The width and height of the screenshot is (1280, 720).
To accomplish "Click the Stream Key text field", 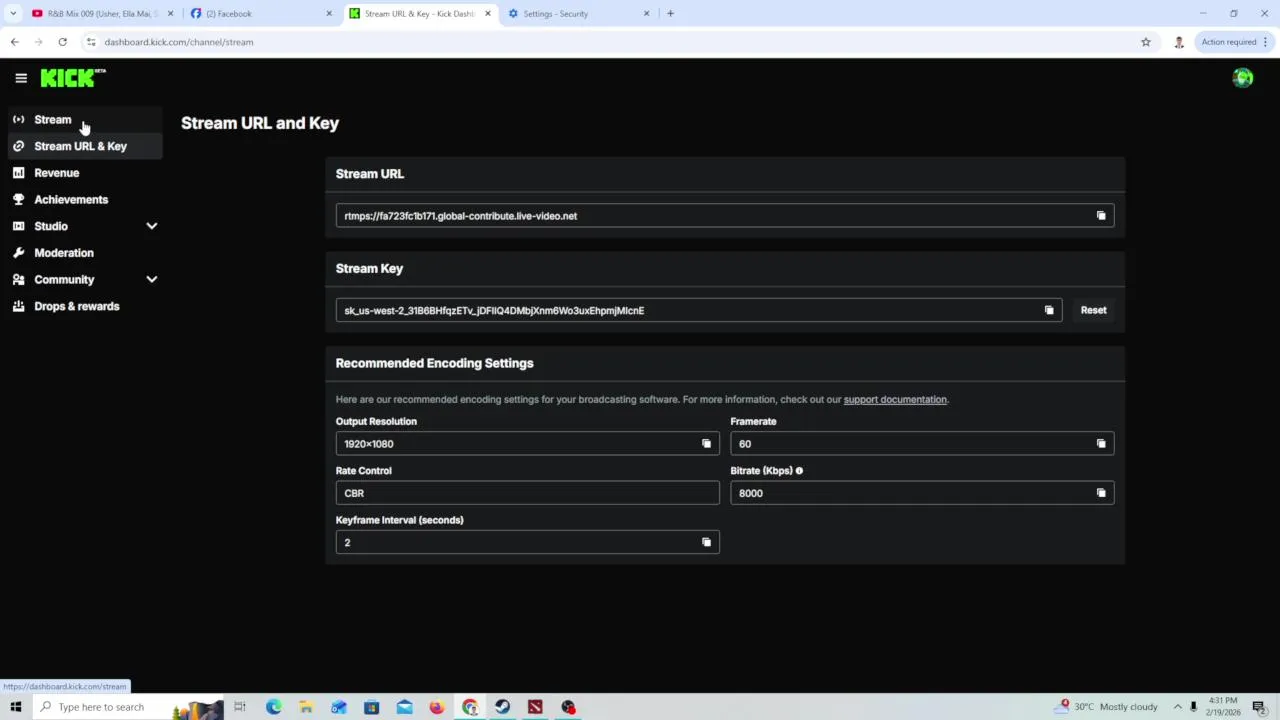I will click(x=699, y=310).
